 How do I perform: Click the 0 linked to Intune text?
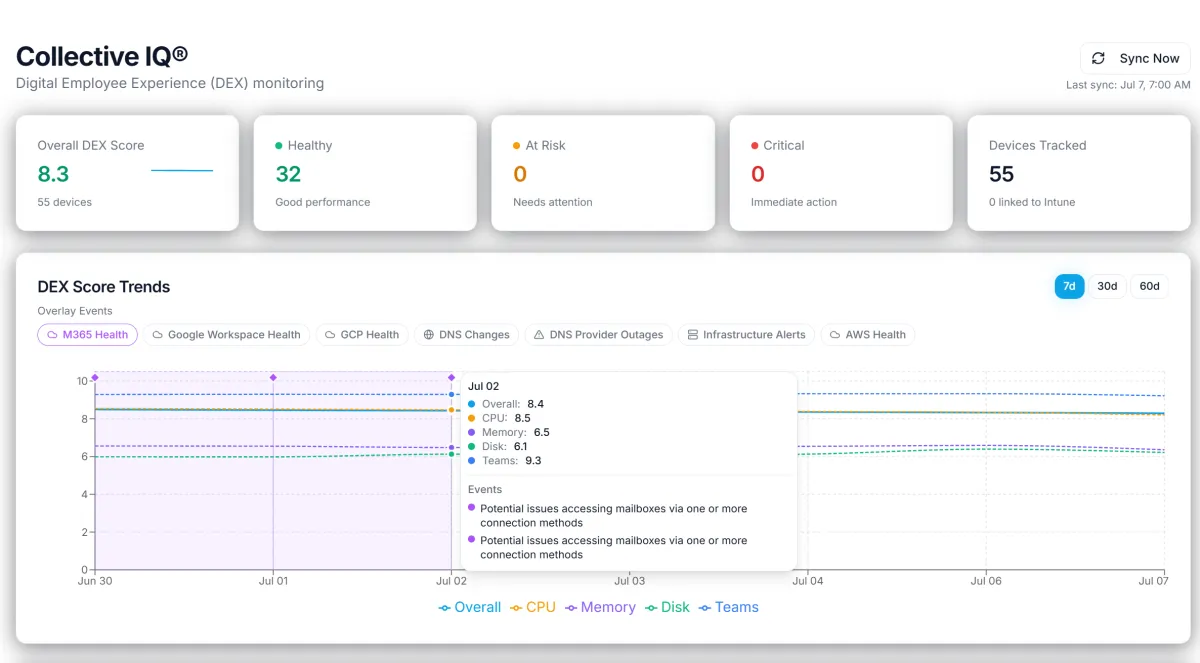coord(1032,202)
